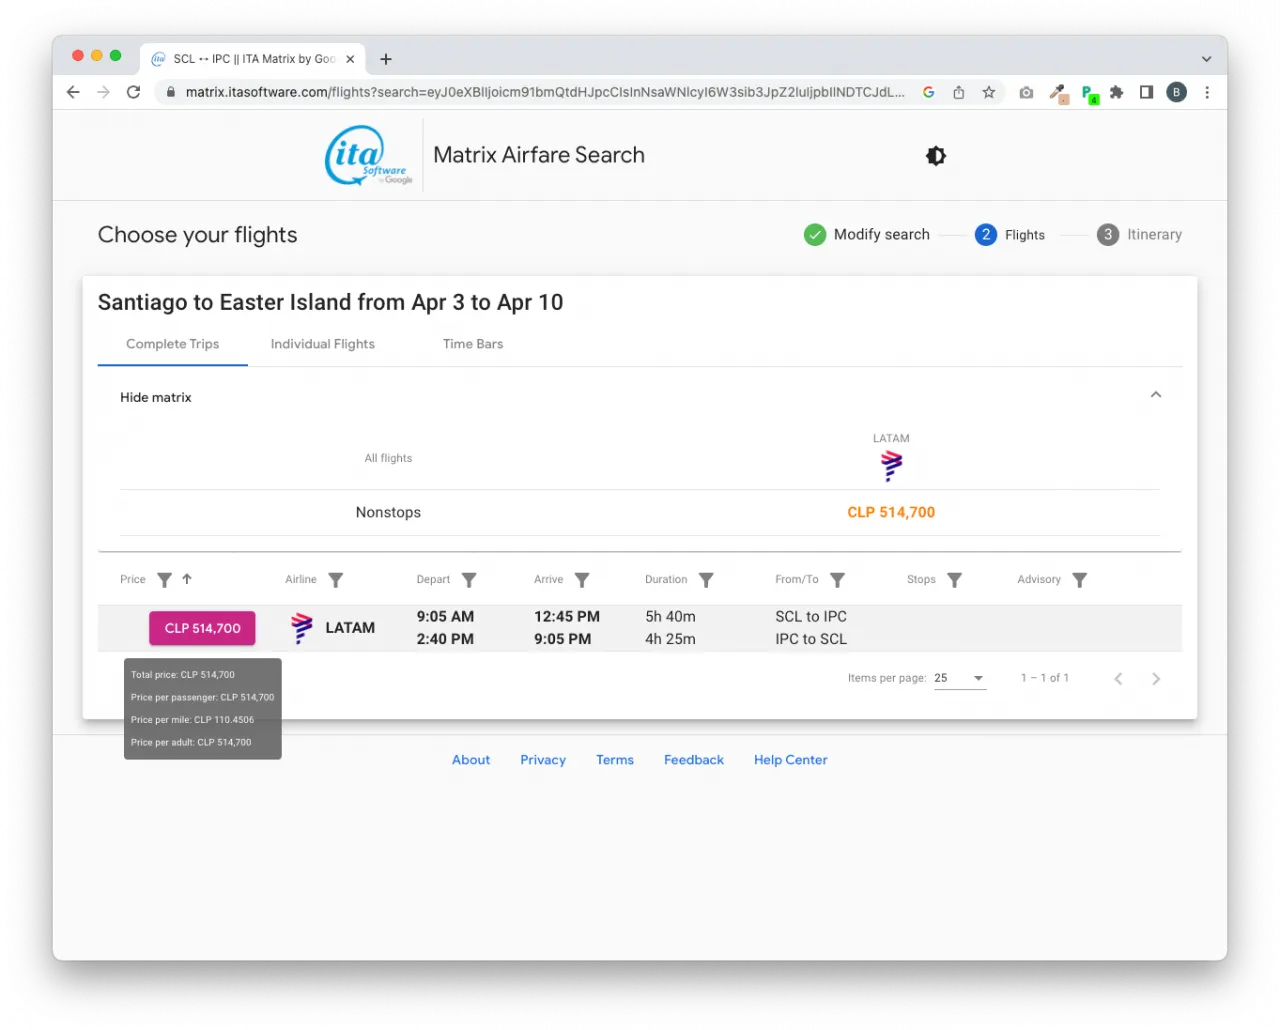
Task: Select the SCL - IPC browser tab
Action: [x=253, y=59]
